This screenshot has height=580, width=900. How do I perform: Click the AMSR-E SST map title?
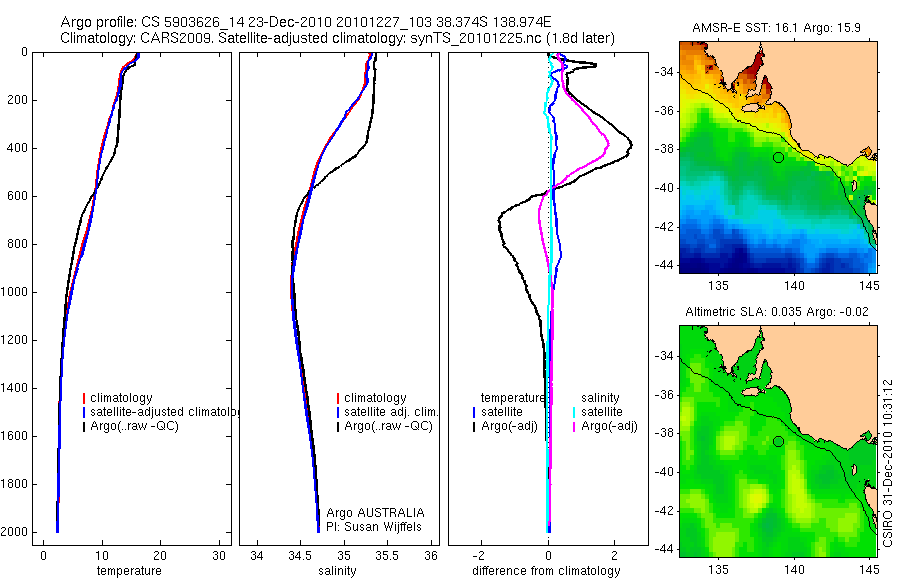click(777, 28)
